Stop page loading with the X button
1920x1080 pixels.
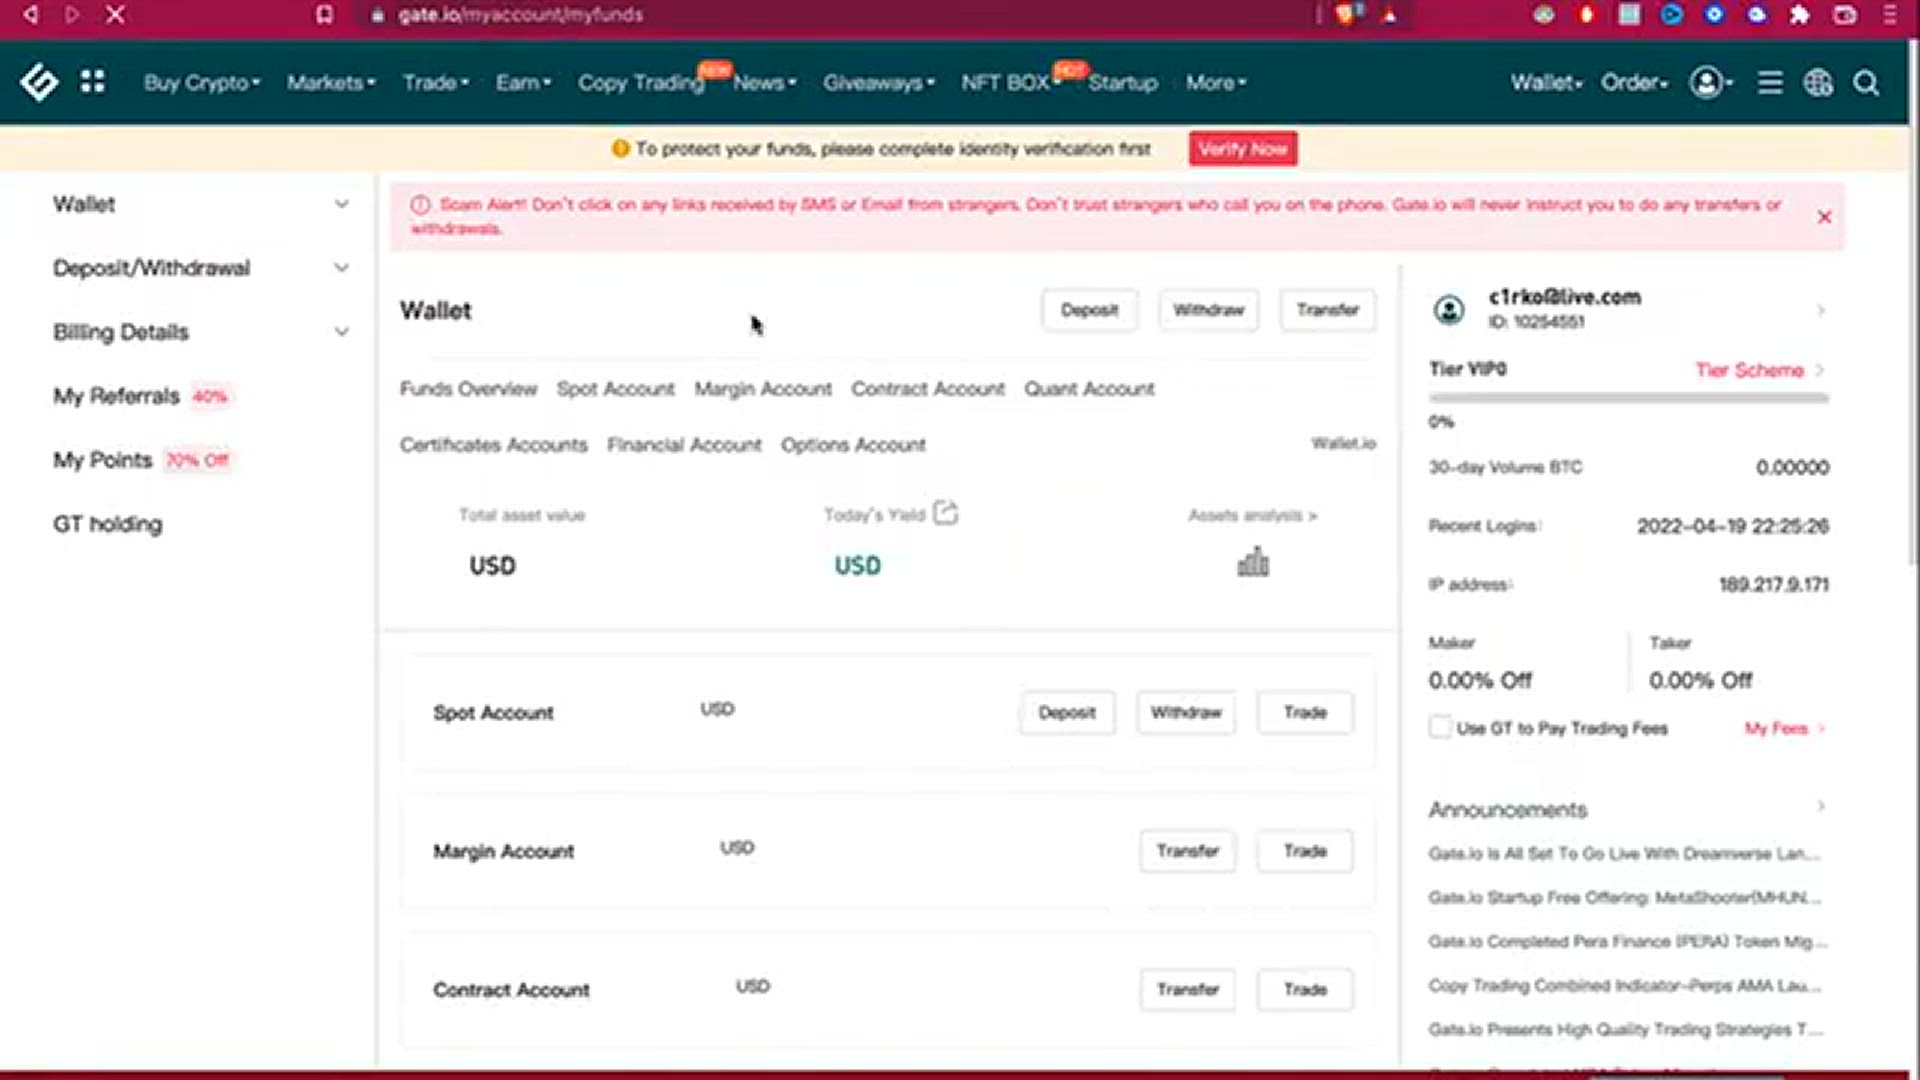tap(115, 15)
